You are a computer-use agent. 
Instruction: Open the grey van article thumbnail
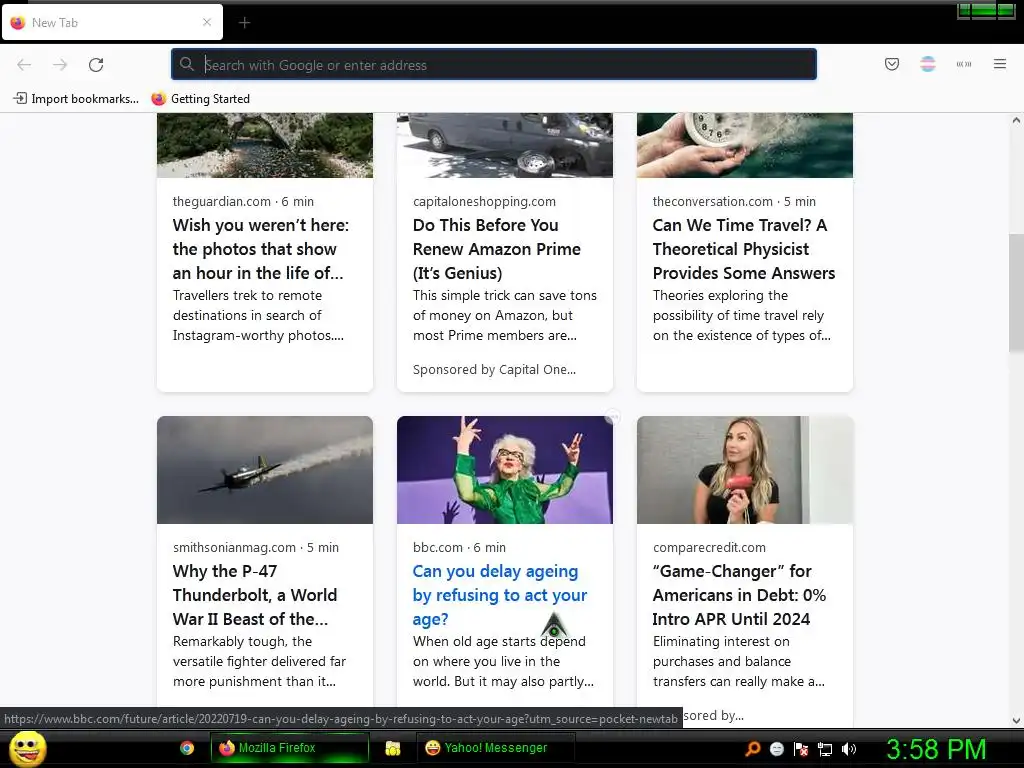point(505,145)
